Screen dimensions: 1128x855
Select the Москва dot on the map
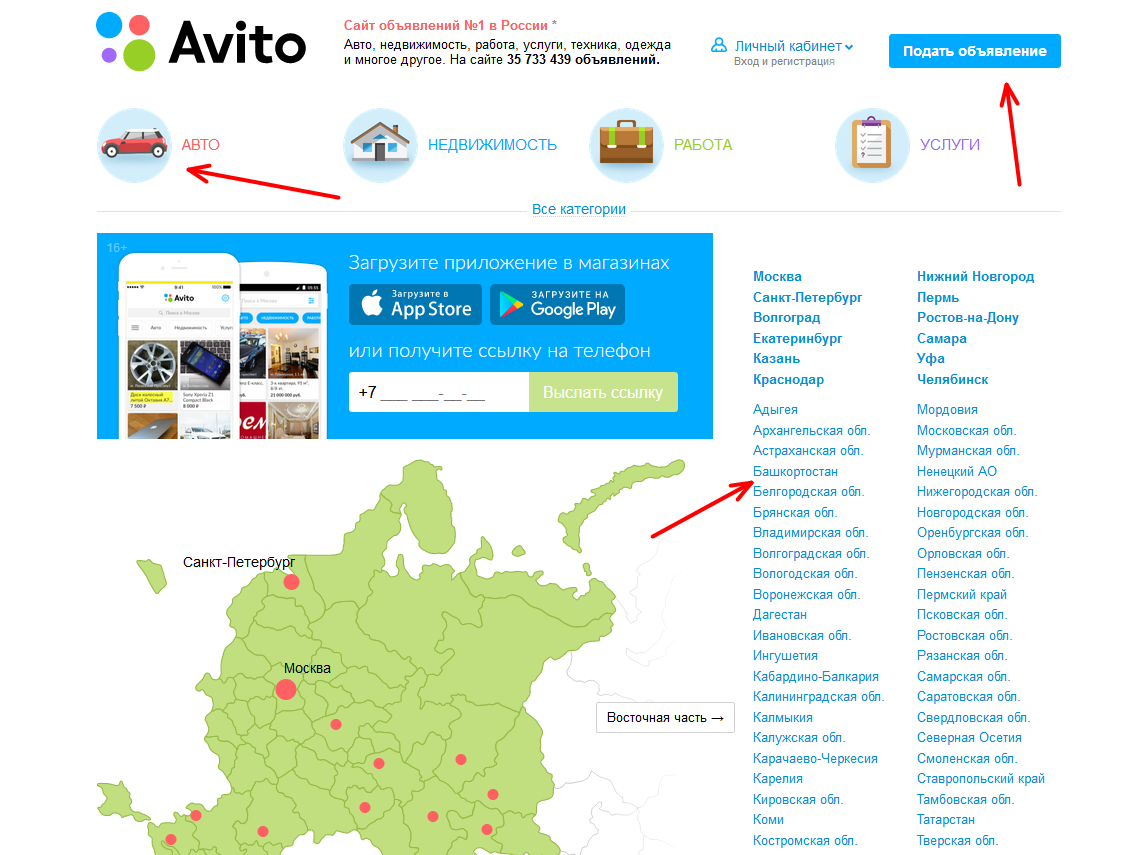286,689
